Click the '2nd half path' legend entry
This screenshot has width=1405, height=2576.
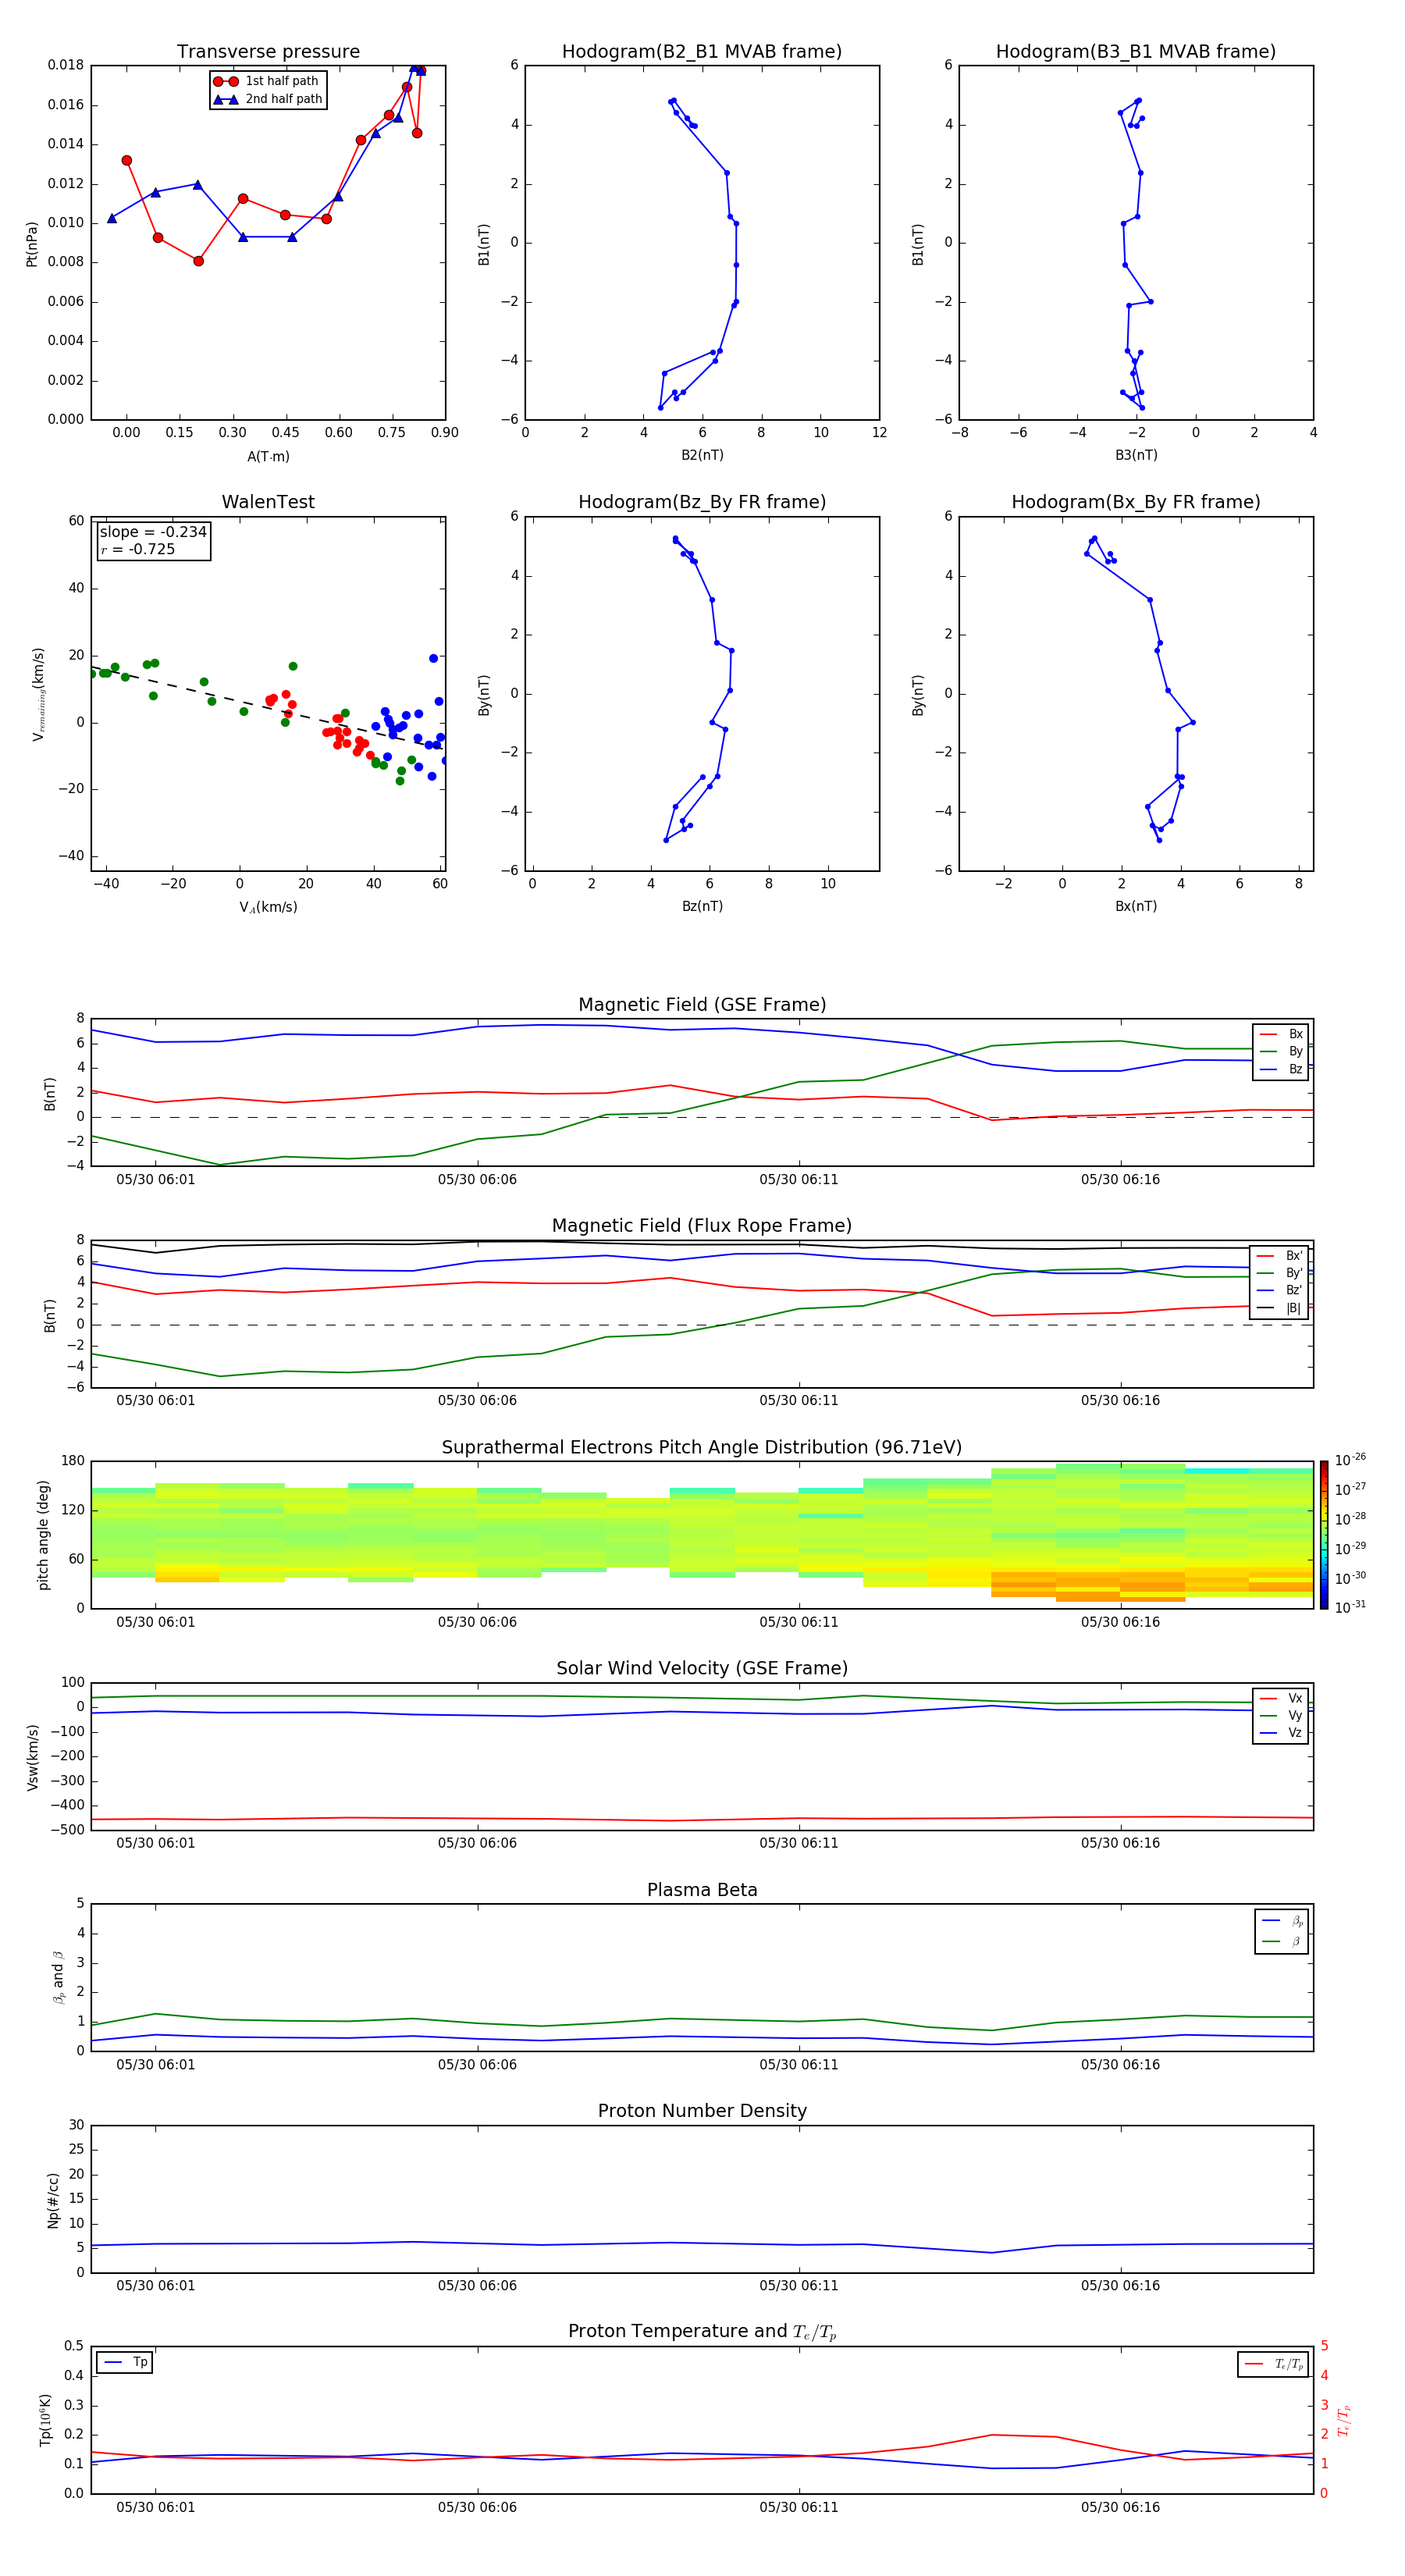268,99
